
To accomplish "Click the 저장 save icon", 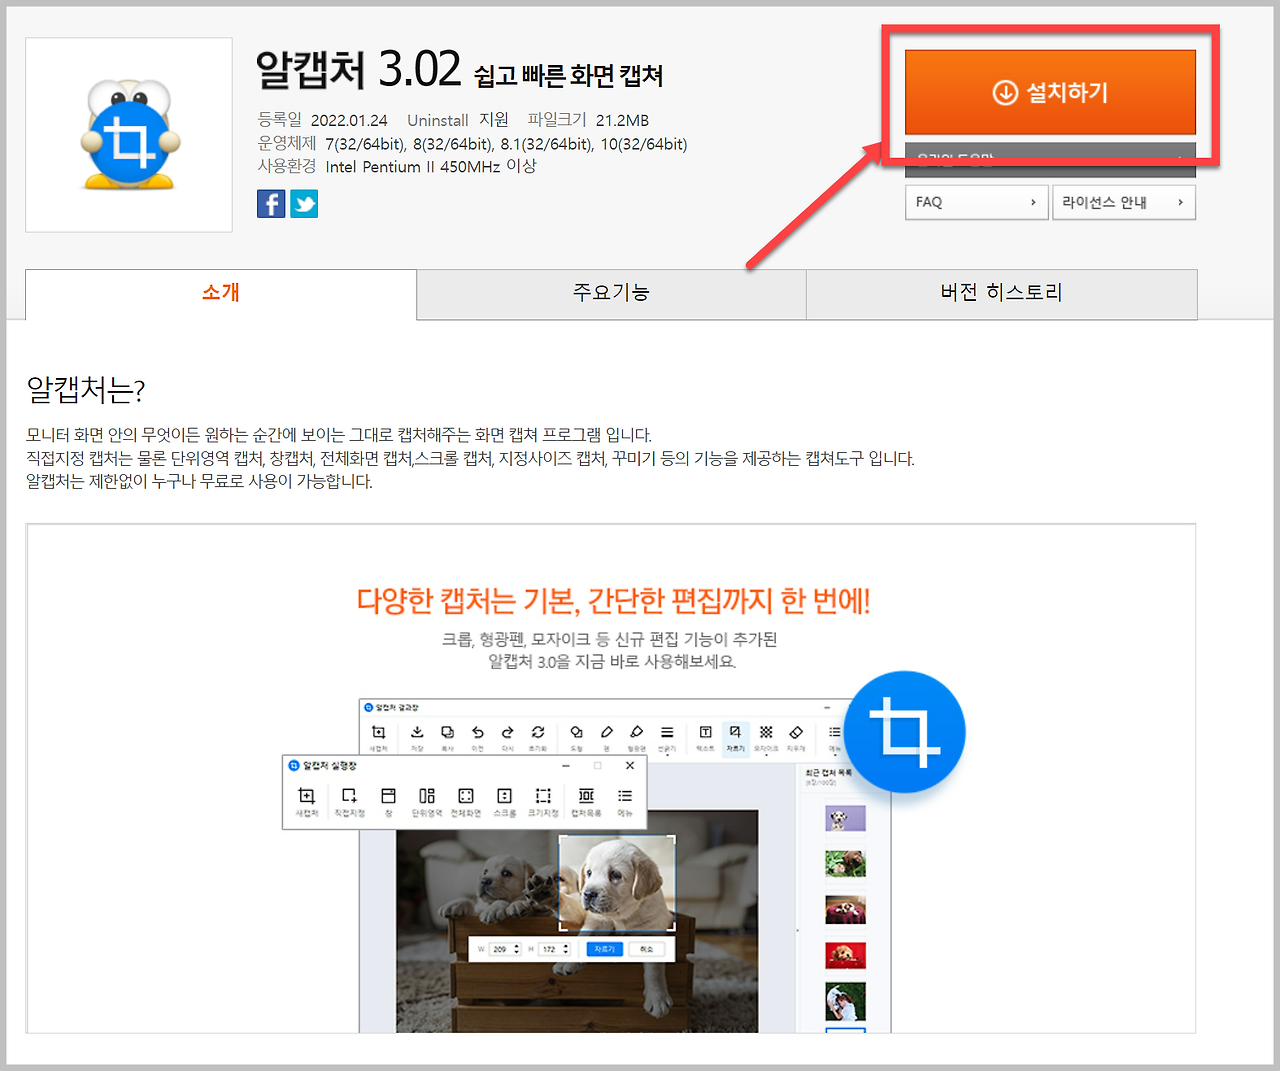I will [417, 737].
